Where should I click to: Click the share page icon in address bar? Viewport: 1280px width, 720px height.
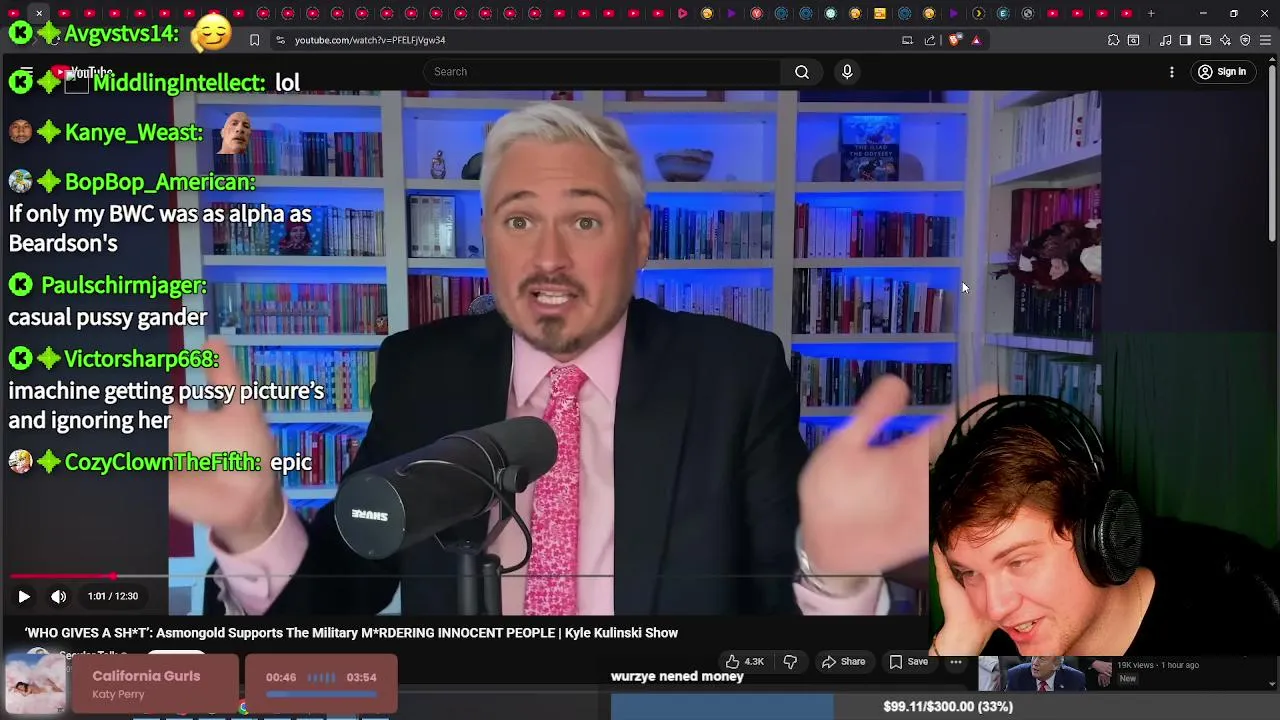[930, 40]
